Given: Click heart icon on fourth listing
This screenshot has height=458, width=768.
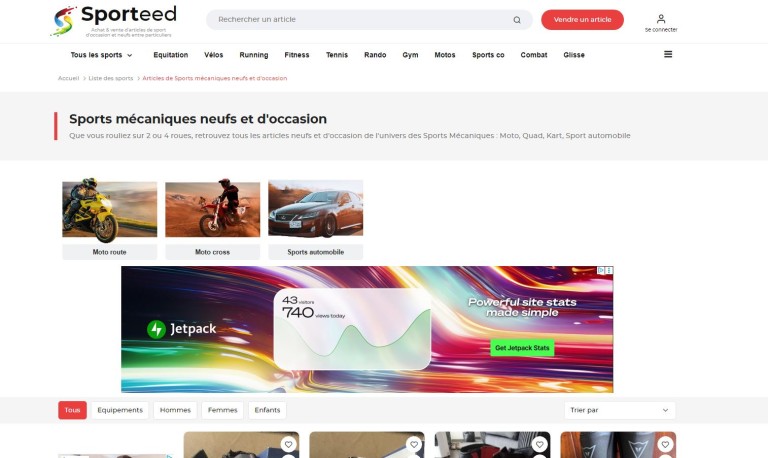Looking at the screenshot, I should coord(664,444).
